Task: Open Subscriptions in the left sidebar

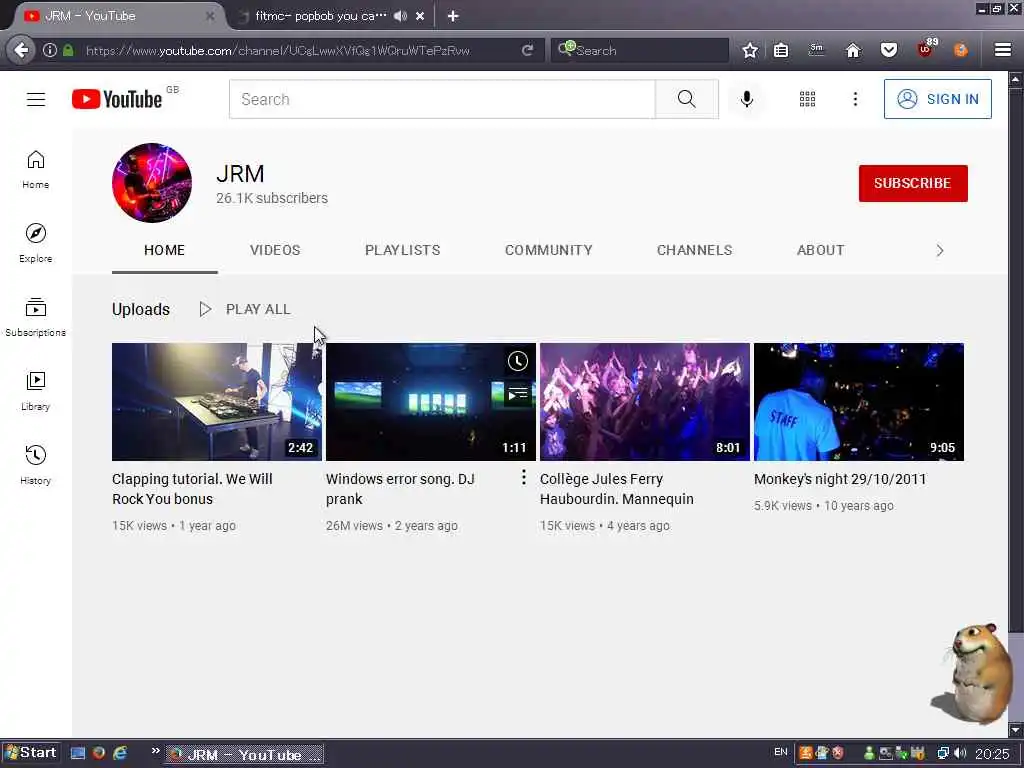Action: [x=36, y=317]
